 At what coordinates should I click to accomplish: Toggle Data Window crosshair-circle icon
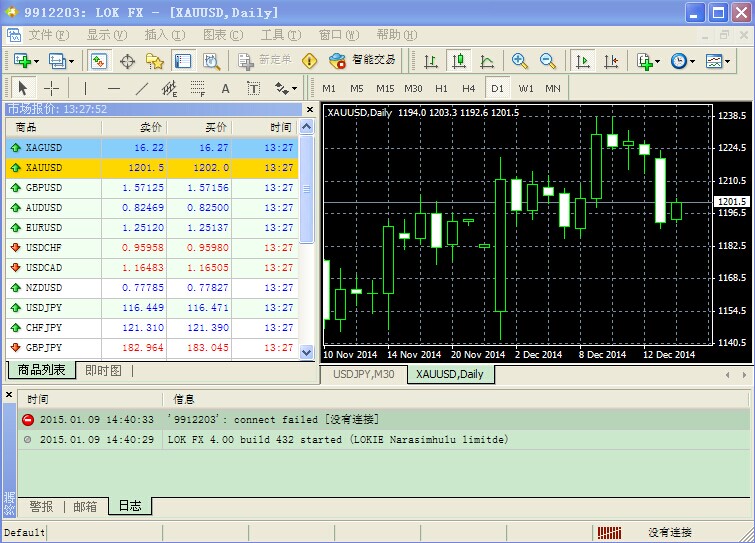127,61
